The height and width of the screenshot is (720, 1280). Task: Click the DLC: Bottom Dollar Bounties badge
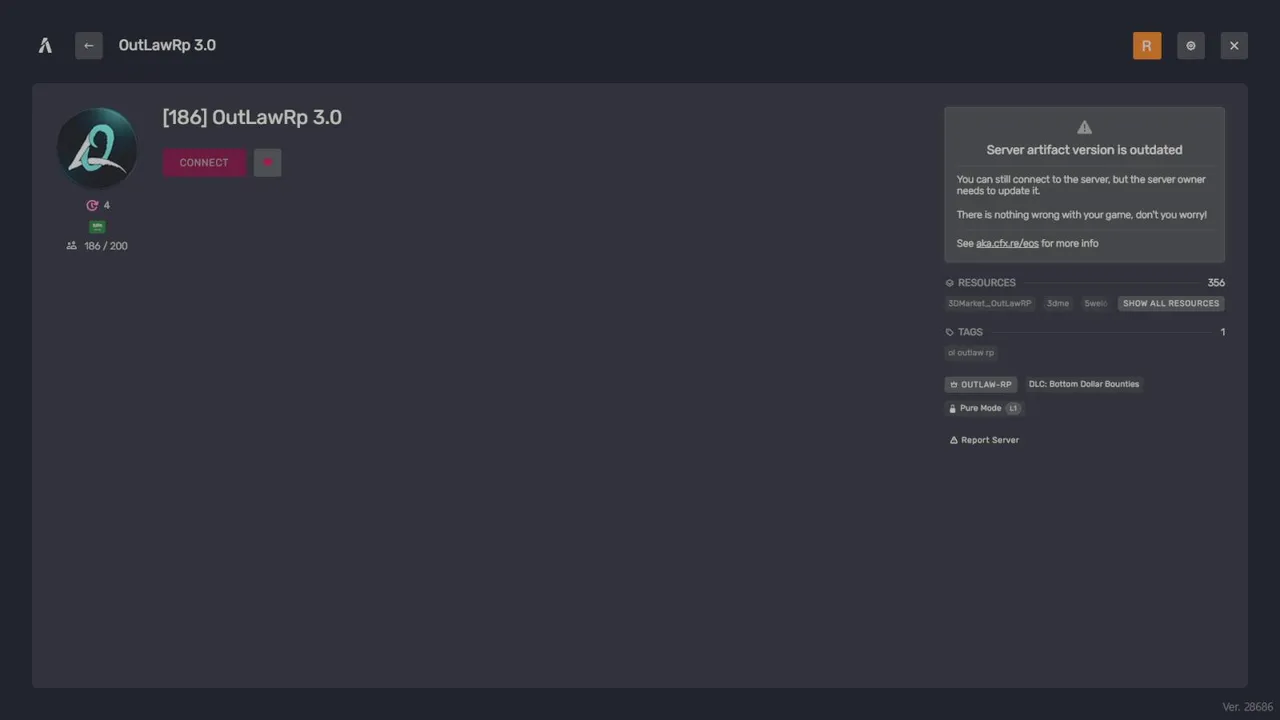1084,384
